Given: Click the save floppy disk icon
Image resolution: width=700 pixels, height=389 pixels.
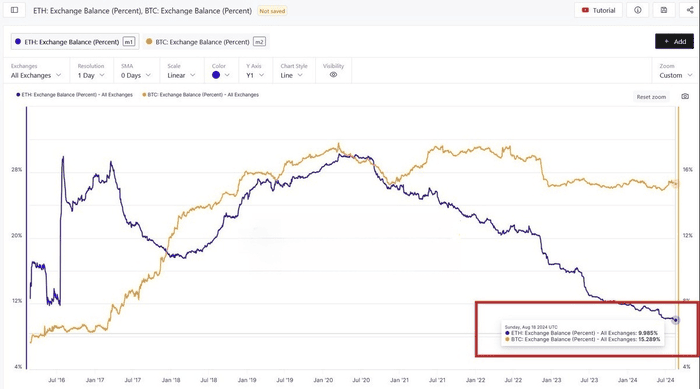Looking at the screenshot, I should point(663,10).
